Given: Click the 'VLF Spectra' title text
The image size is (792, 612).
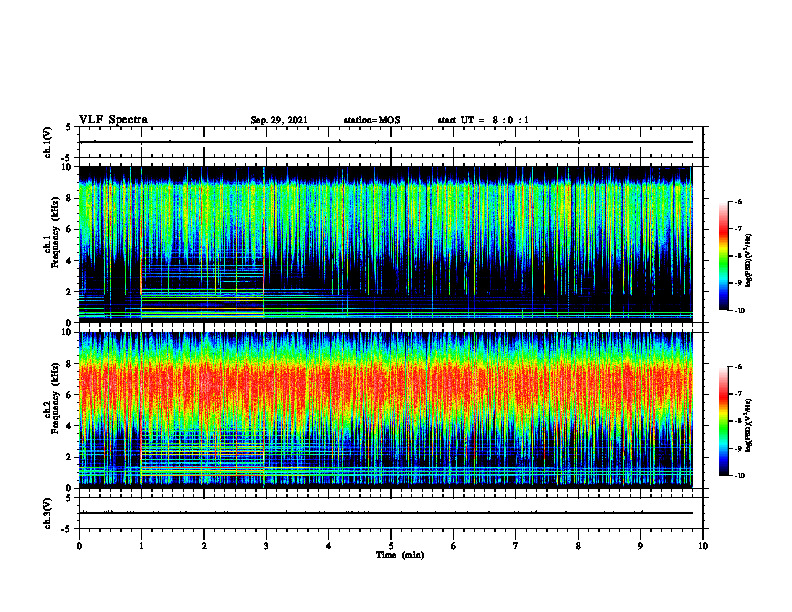Looking at the screenshot, I should coord(113,120).
